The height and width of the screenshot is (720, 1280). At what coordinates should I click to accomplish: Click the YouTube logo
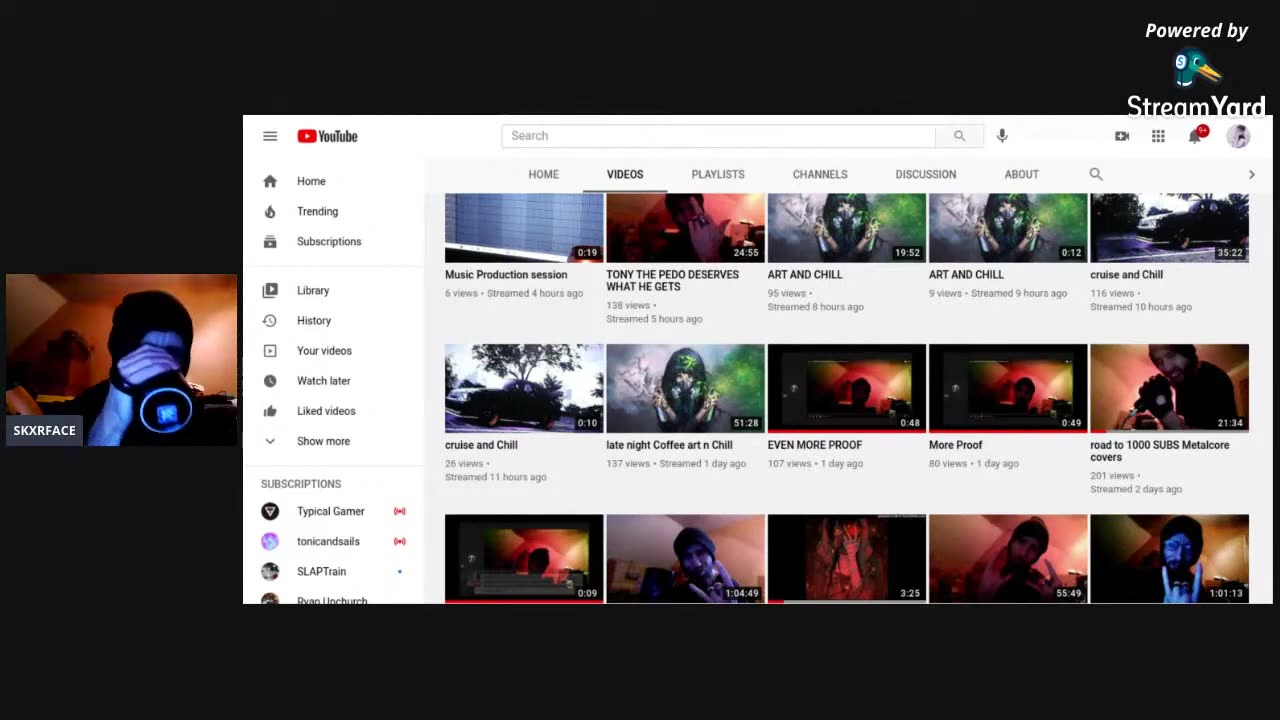tap(327, 136)
